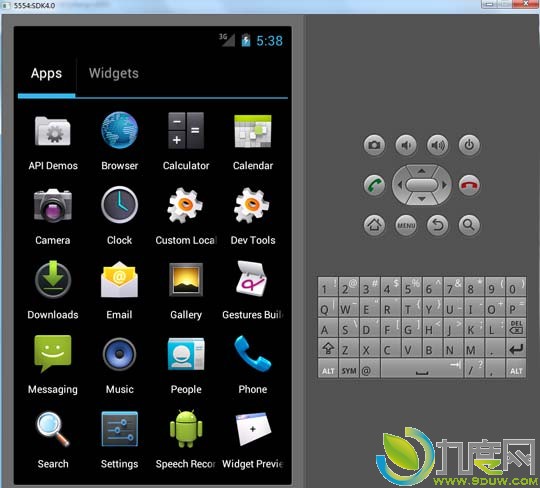Click the right ALT key on keyboard
Viewport: 540px width, 488px height.
516,369
